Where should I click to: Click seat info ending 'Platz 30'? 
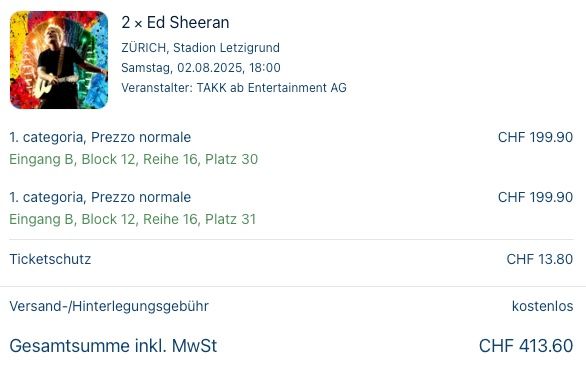pos(134,159)
